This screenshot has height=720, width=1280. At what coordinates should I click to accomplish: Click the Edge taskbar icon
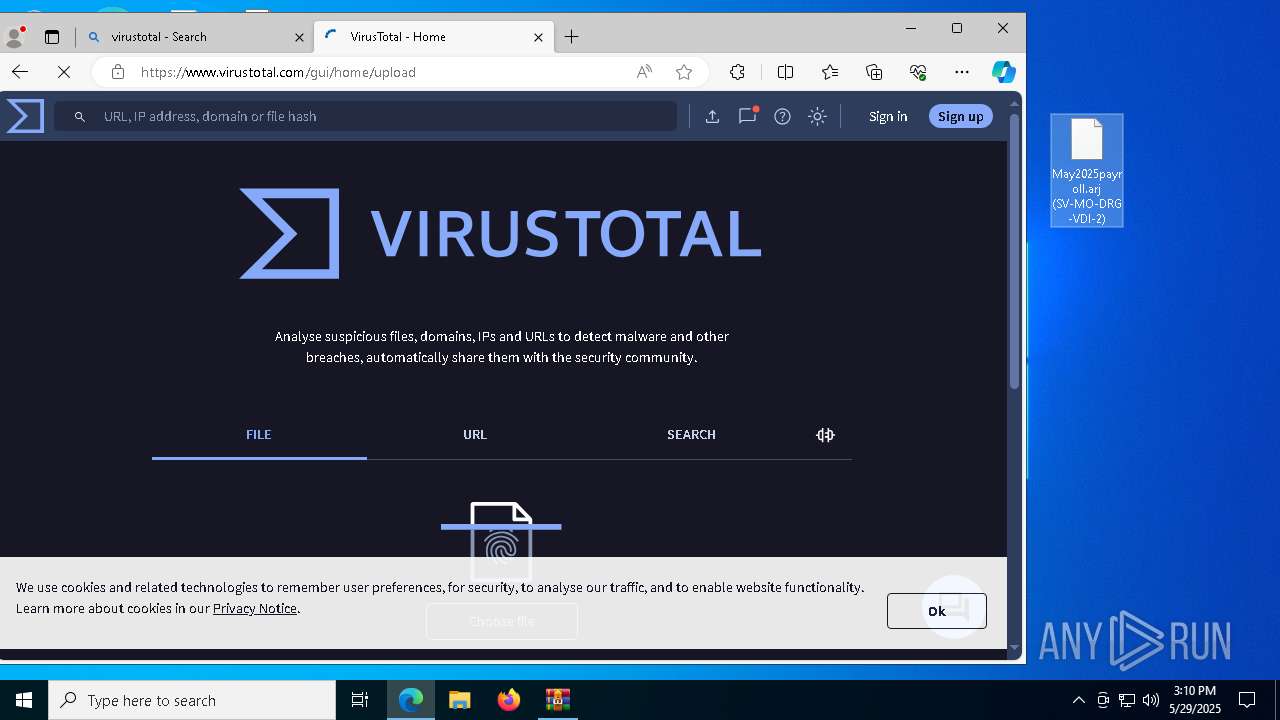(x=411, y=700)
